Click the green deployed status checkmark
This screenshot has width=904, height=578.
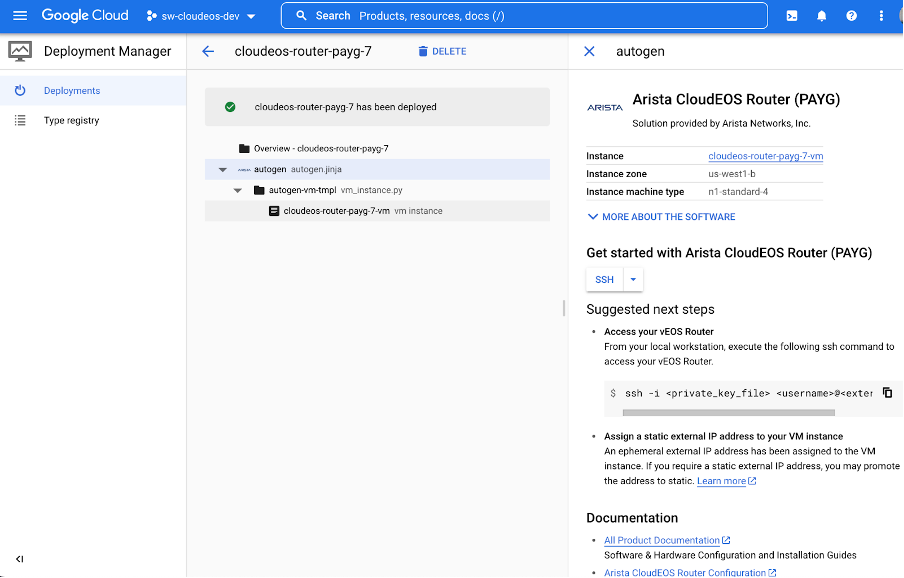[x=230, y=107]
